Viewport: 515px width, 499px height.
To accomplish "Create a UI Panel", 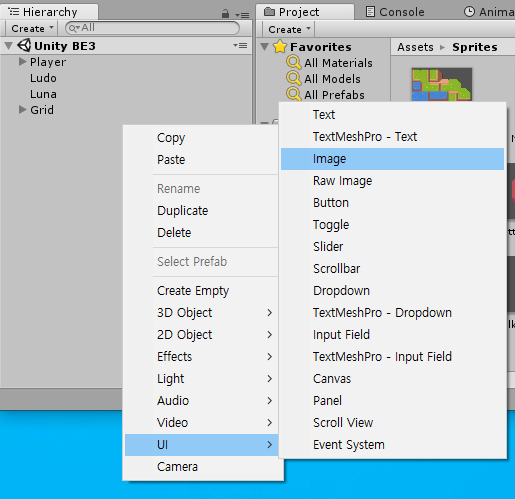I will [392, 401].
